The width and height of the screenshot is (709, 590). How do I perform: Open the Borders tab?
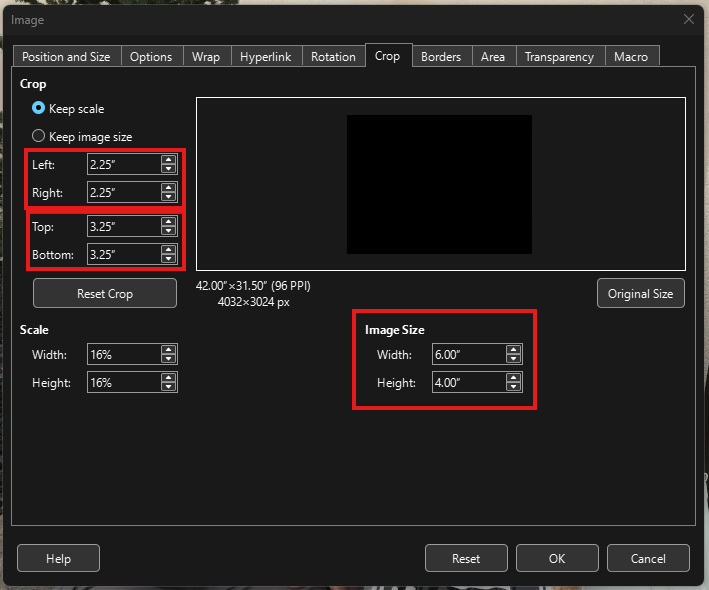(441, 57)
